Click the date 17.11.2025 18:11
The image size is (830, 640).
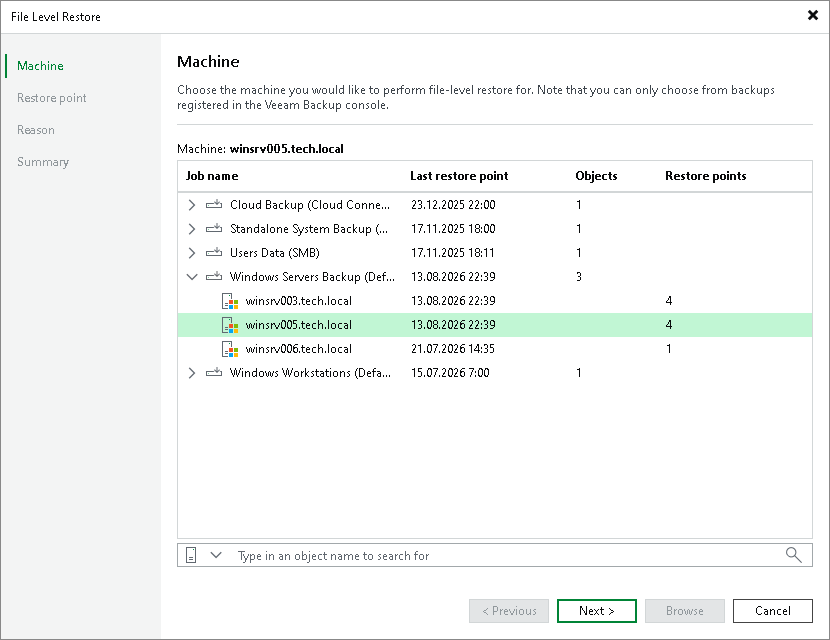(453, 253)
